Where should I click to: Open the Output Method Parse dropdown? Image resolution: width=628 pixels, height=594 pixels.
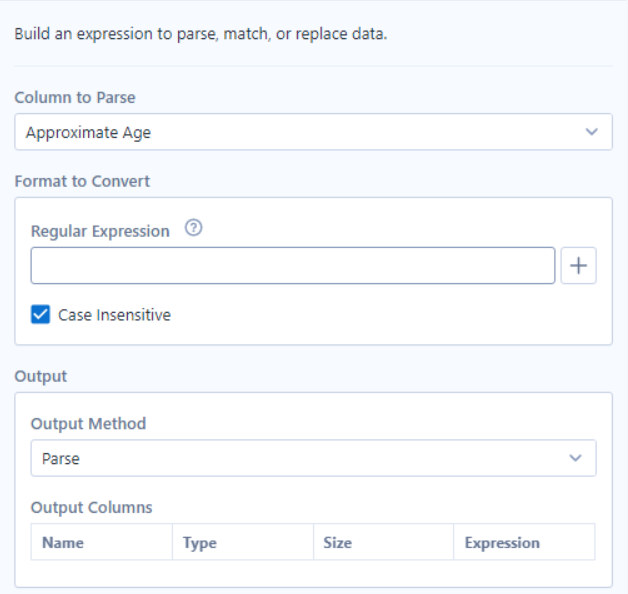click(313, 458)
